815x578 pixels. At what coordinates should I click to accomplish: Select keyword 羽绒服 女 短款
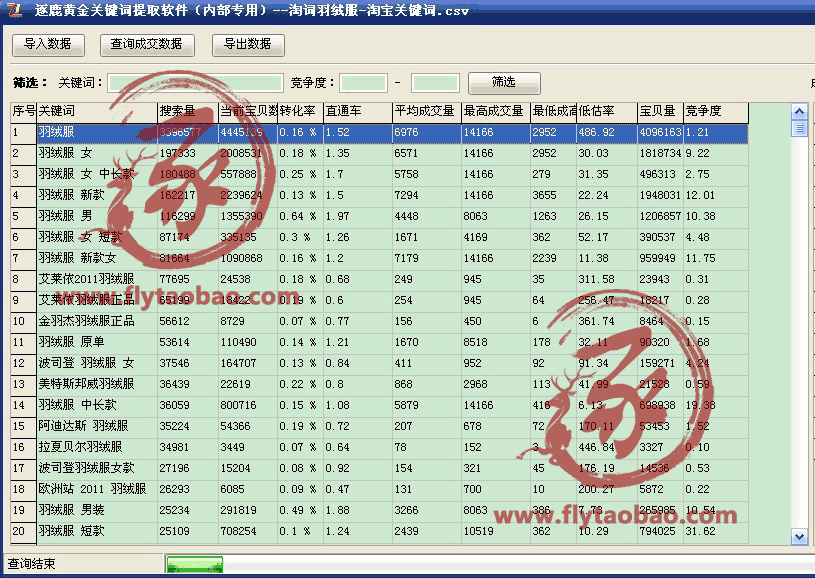pyautogui.click(x=81, y=237)
